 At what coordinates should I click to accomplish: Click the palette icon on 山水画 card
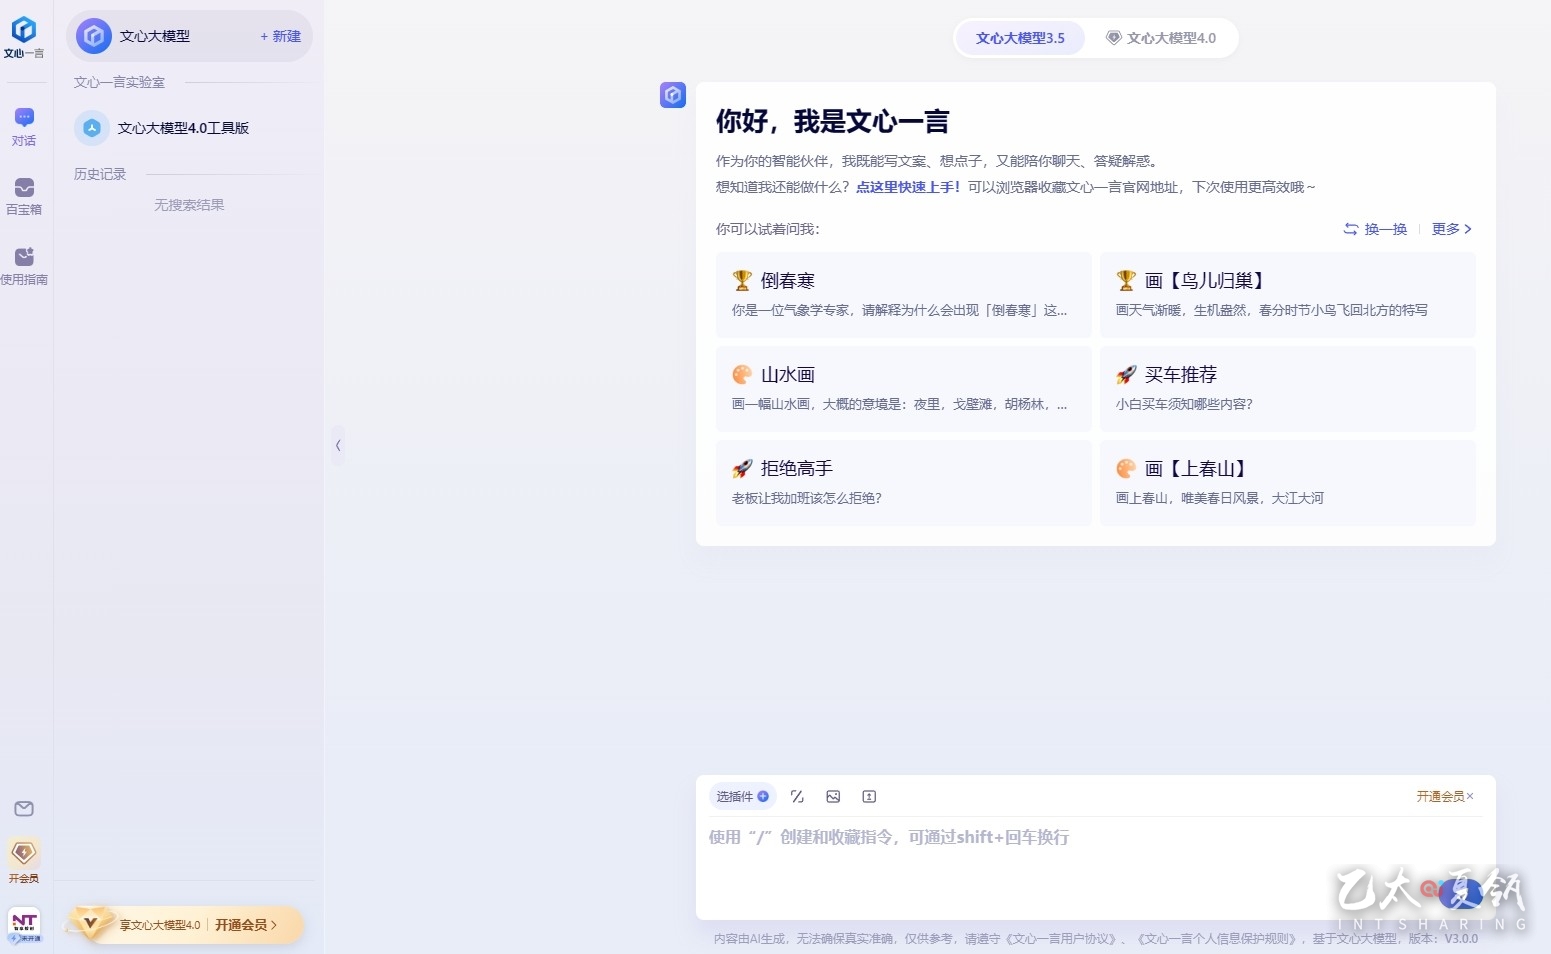click(x=742, y=374)
